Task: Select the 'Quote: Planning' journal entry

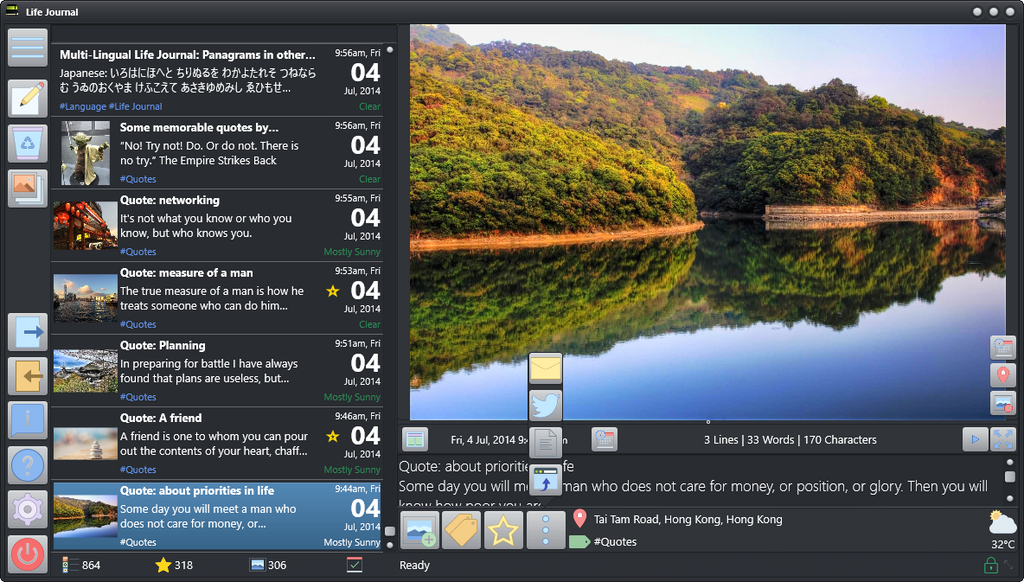Action: (x=216, y=369)
